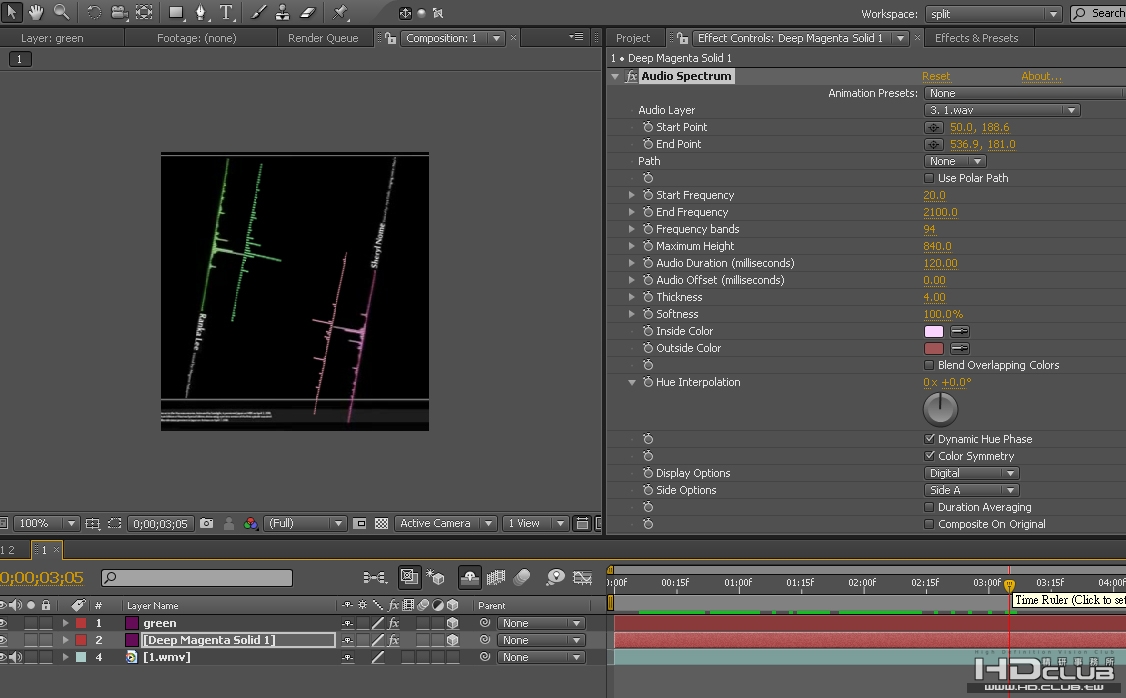
Task: Select the Horizontal Type tool
Action: (x=226, y=11)
